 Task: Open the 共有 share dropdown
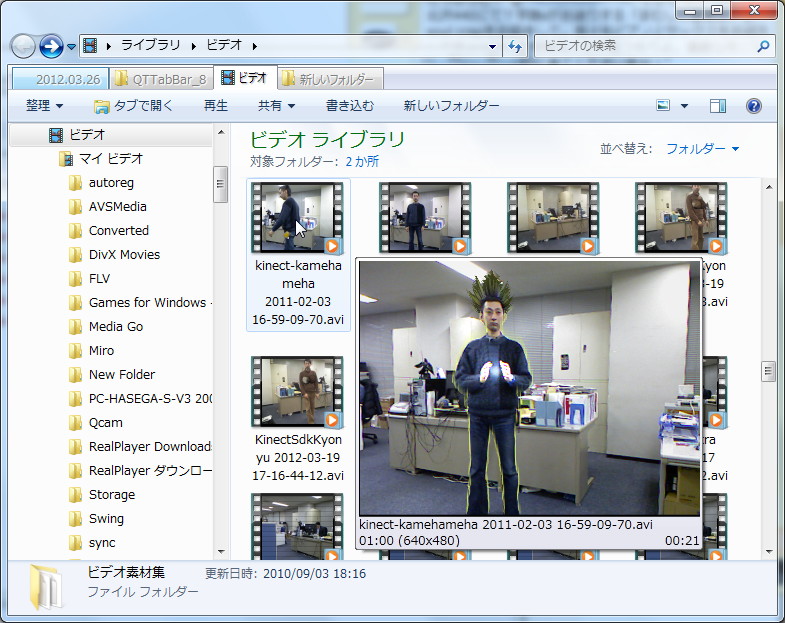pos(276,106)
